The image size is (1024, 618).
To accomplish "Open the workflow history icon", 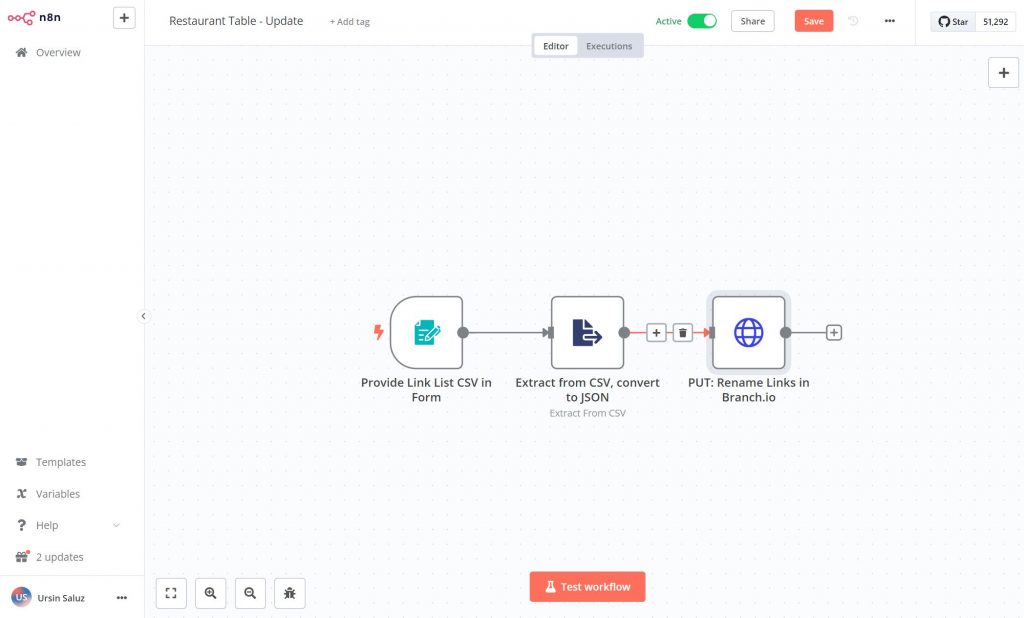I will point(853,21).
